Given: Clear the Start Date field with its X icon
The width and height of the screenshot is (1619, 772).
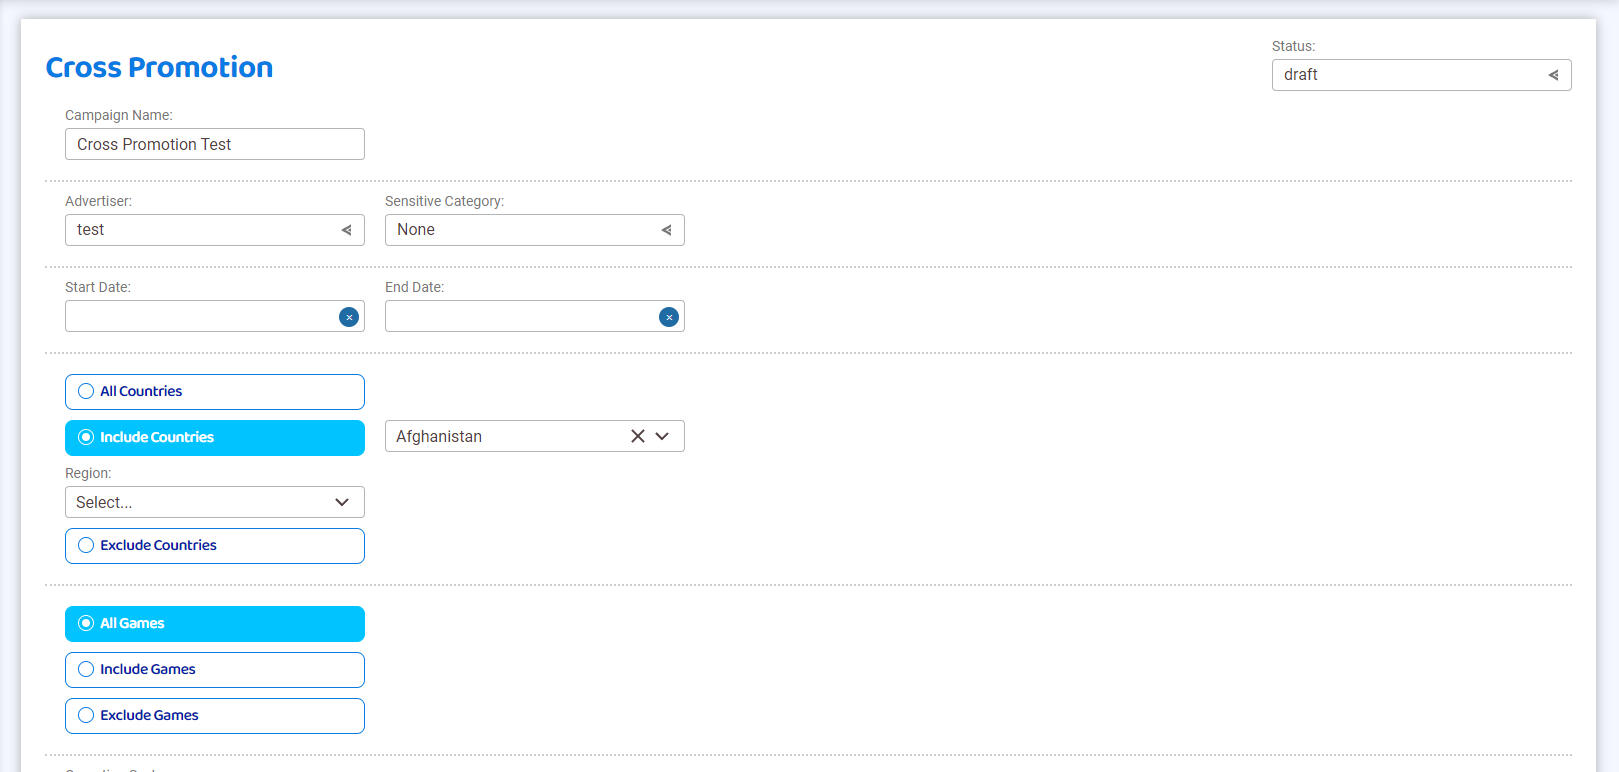Looking at the screenshot, I should (349, 317).
